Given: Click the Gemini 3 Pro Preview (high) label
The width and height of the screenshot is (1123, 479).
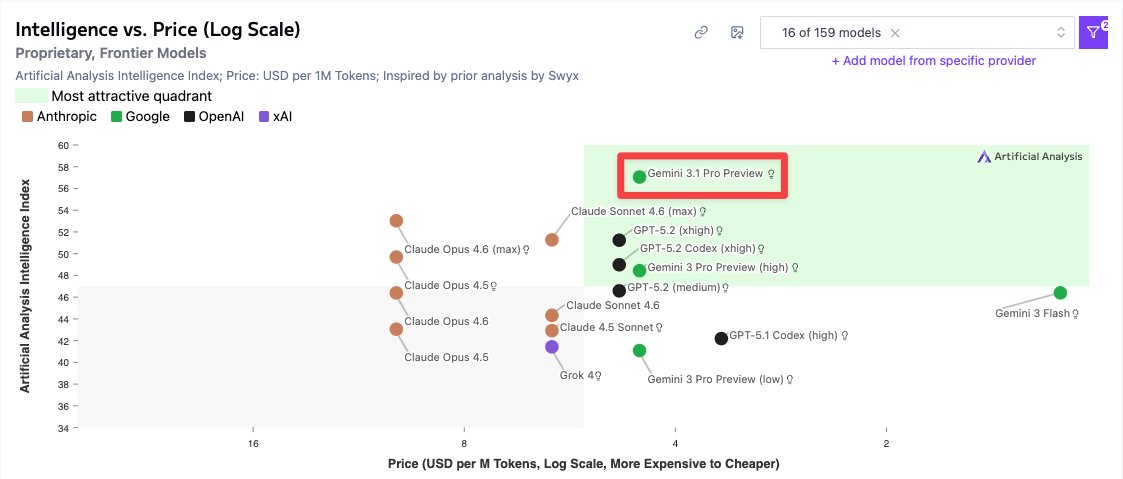Looking at the screenshot, I should 718,267.
